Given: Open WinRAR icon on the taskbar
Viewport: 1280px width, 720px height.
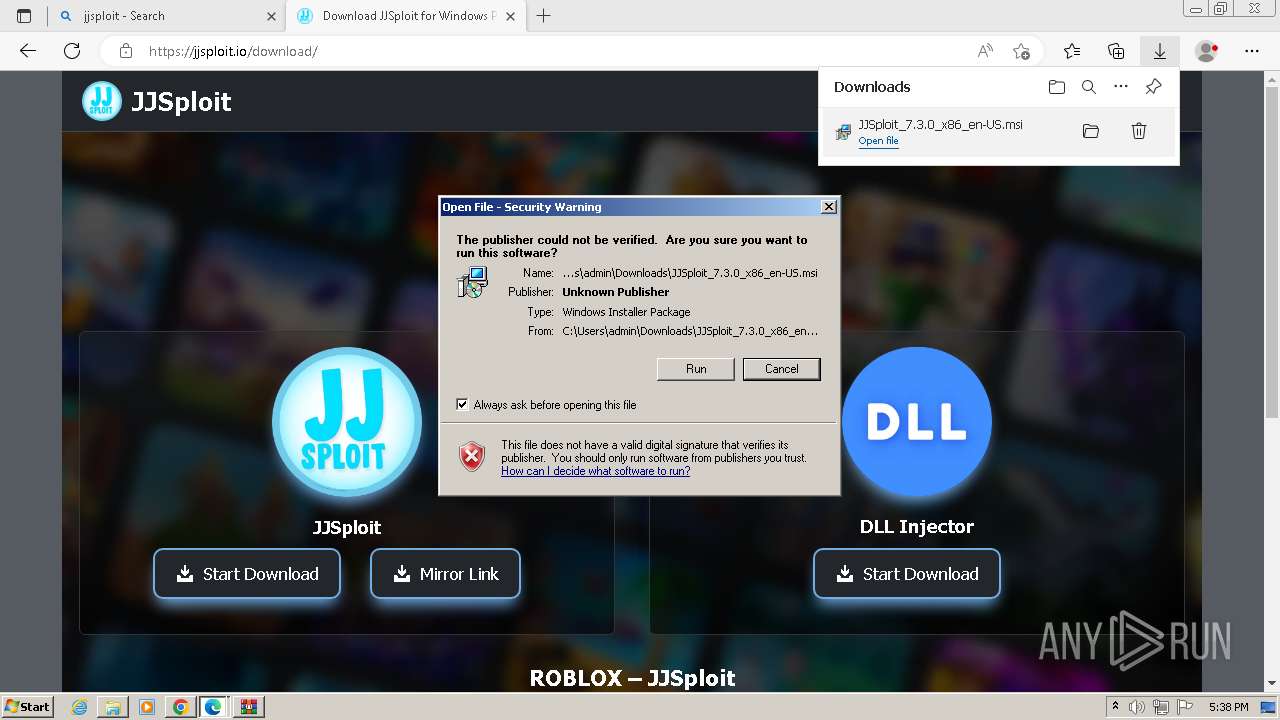Looking at the screenshot, I should pos(247,707).
